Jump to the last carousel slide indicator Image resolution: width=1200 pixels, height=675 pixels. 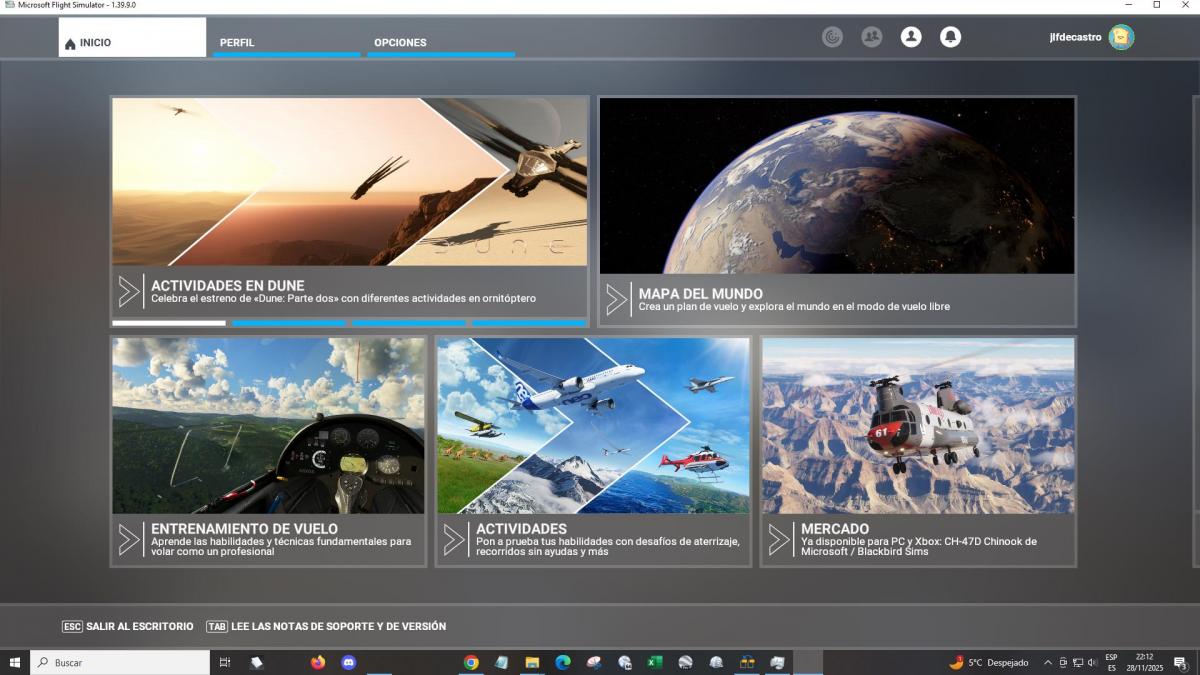point(529,323)
